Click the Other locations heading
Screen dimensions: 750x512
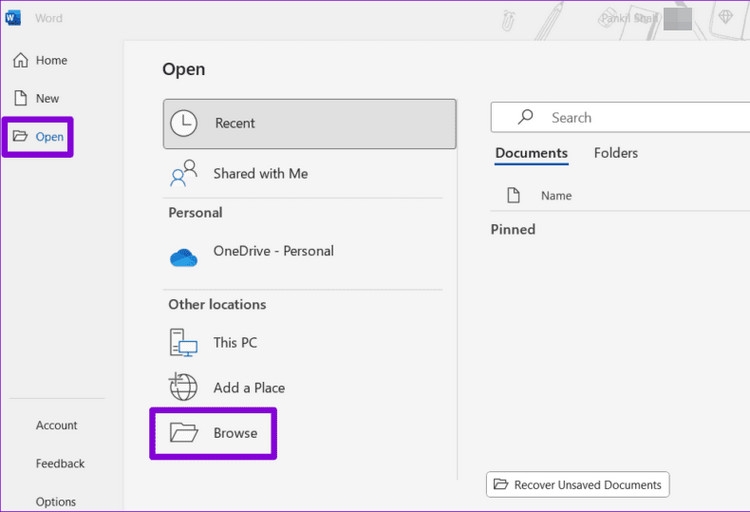tap(217, 305)
